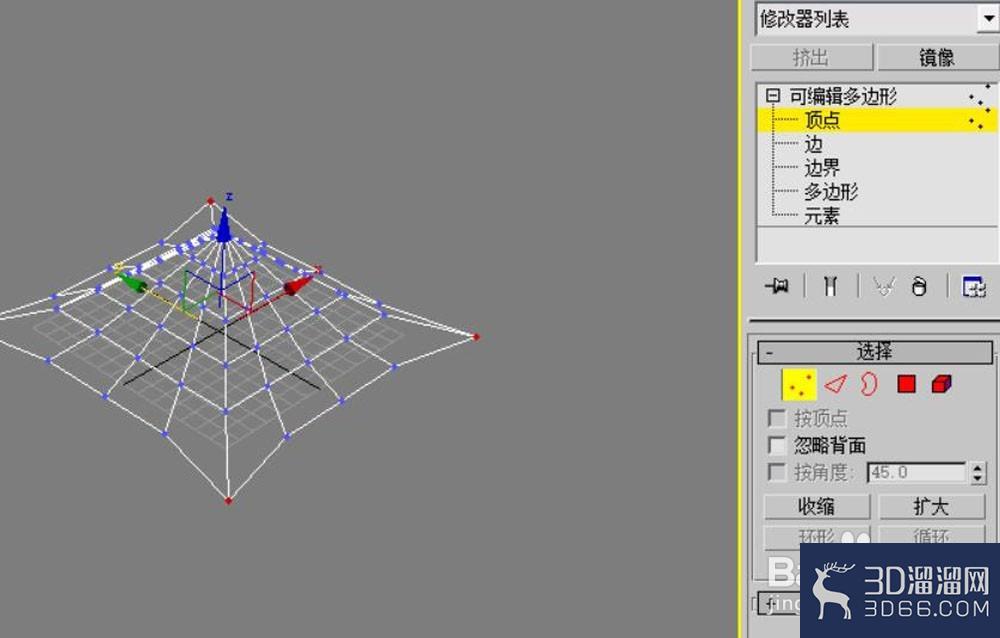
Task: Toggle the 按角度 checkbox
Action: tap(777, 473)
